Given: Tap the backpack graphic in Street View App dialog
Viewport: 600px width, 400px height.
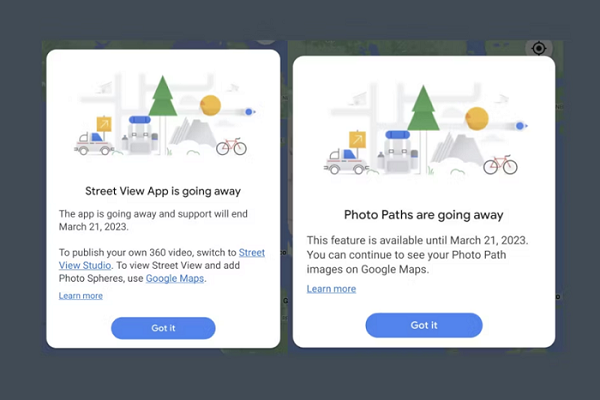Looking at the screenshot, I should click(139, 135).
